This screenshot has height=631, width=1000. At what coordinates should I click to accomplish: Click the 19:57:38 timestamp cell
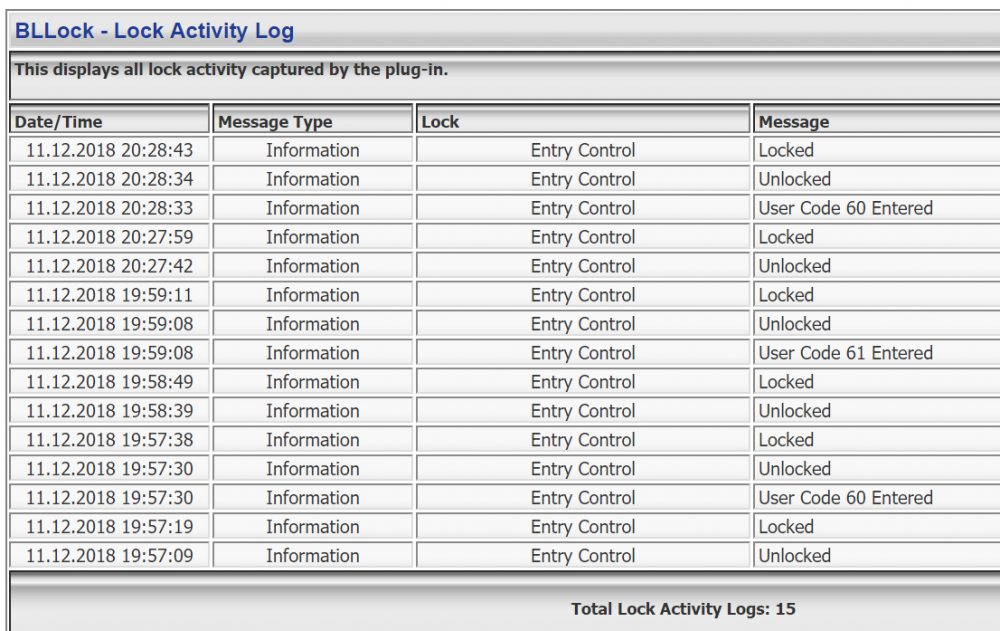pyautogui.click(x=110, y=441)
